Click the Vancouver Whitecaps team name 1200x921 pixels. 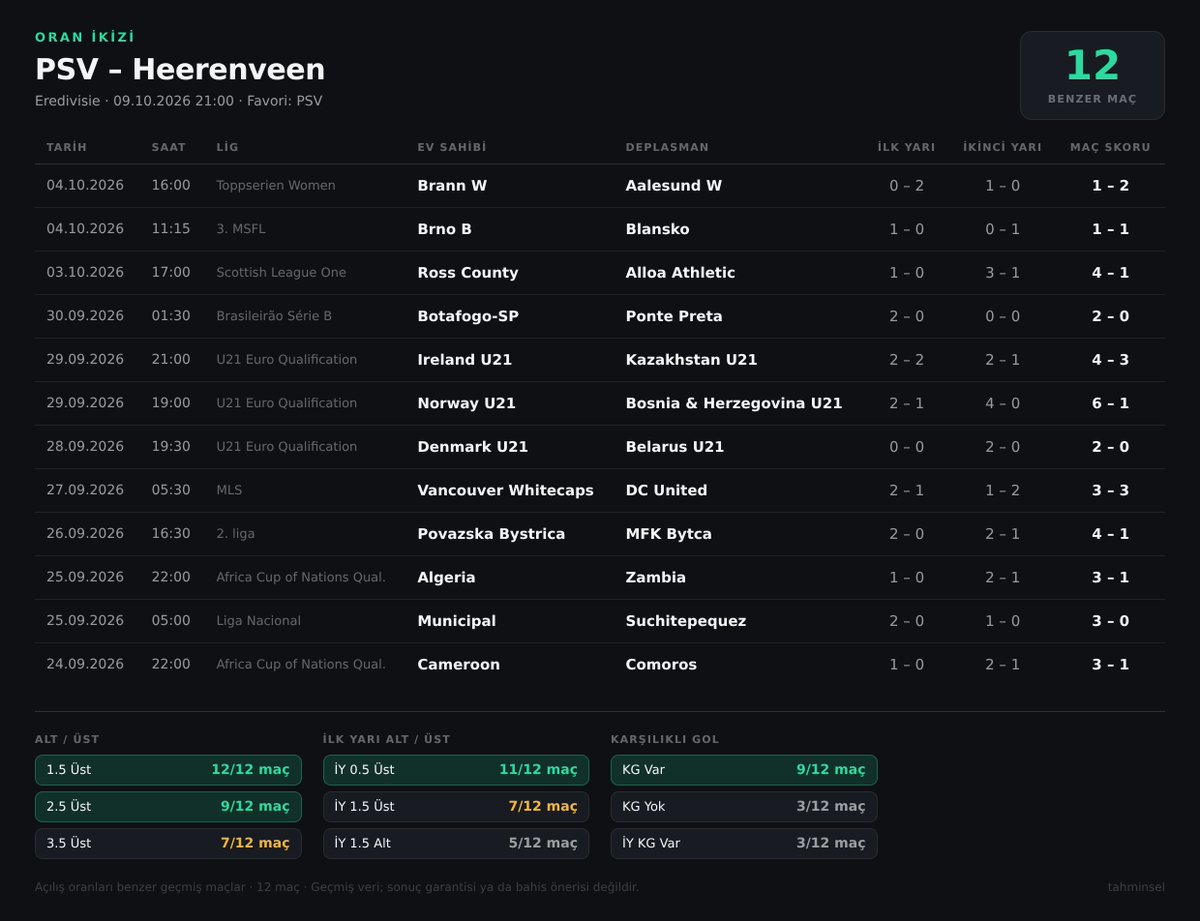point(505,490)
